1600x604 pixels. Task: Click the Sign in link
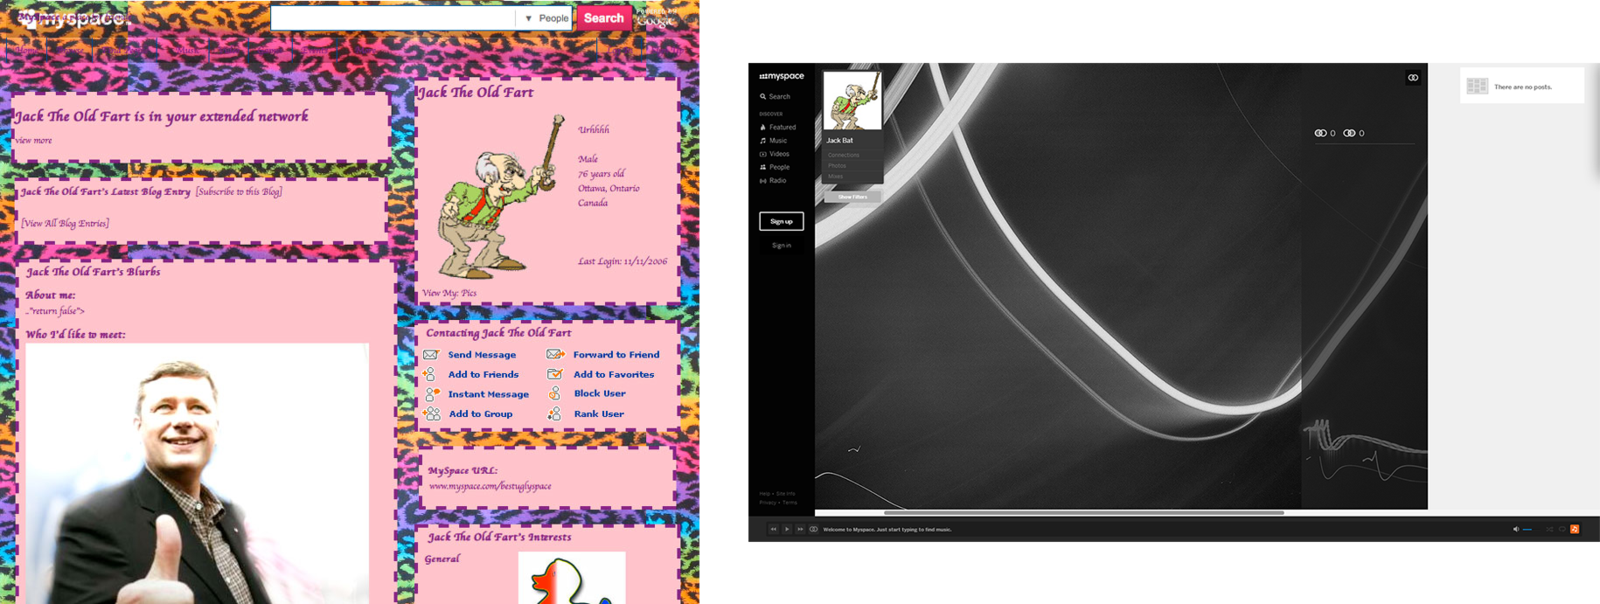pyautogui.click(x=781, y=245)
